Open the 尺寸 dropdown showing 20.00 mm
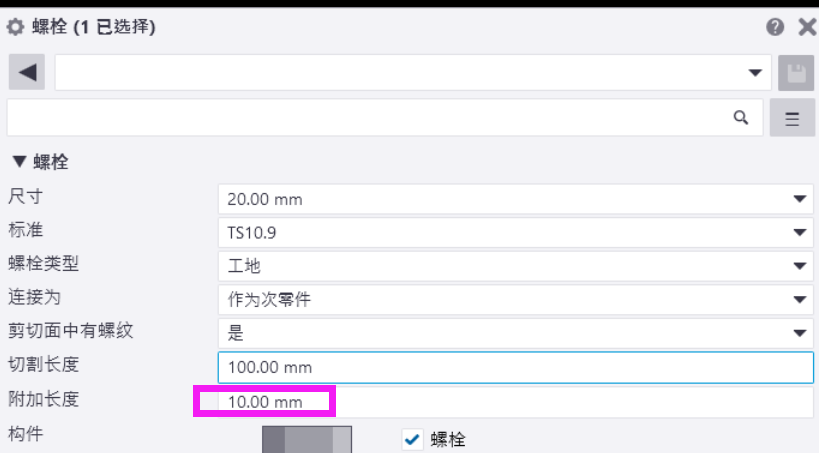This screenshot has height=453, width=819. 515,199
